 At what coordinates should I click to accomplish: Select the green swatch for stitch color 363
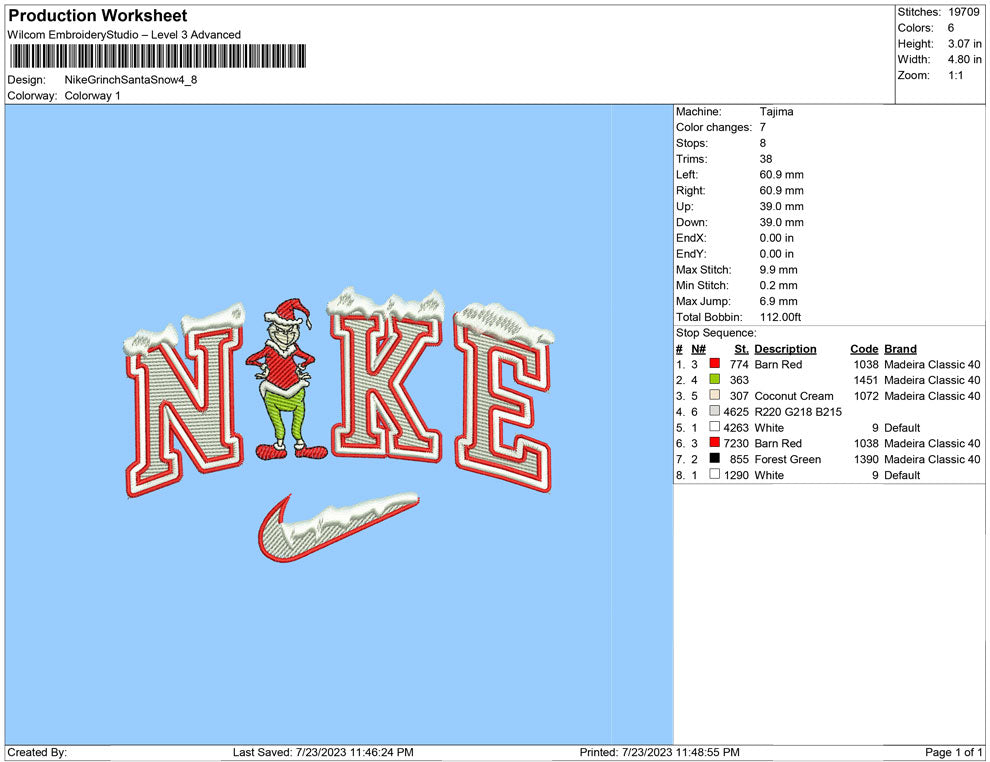[x=714, y=380]
